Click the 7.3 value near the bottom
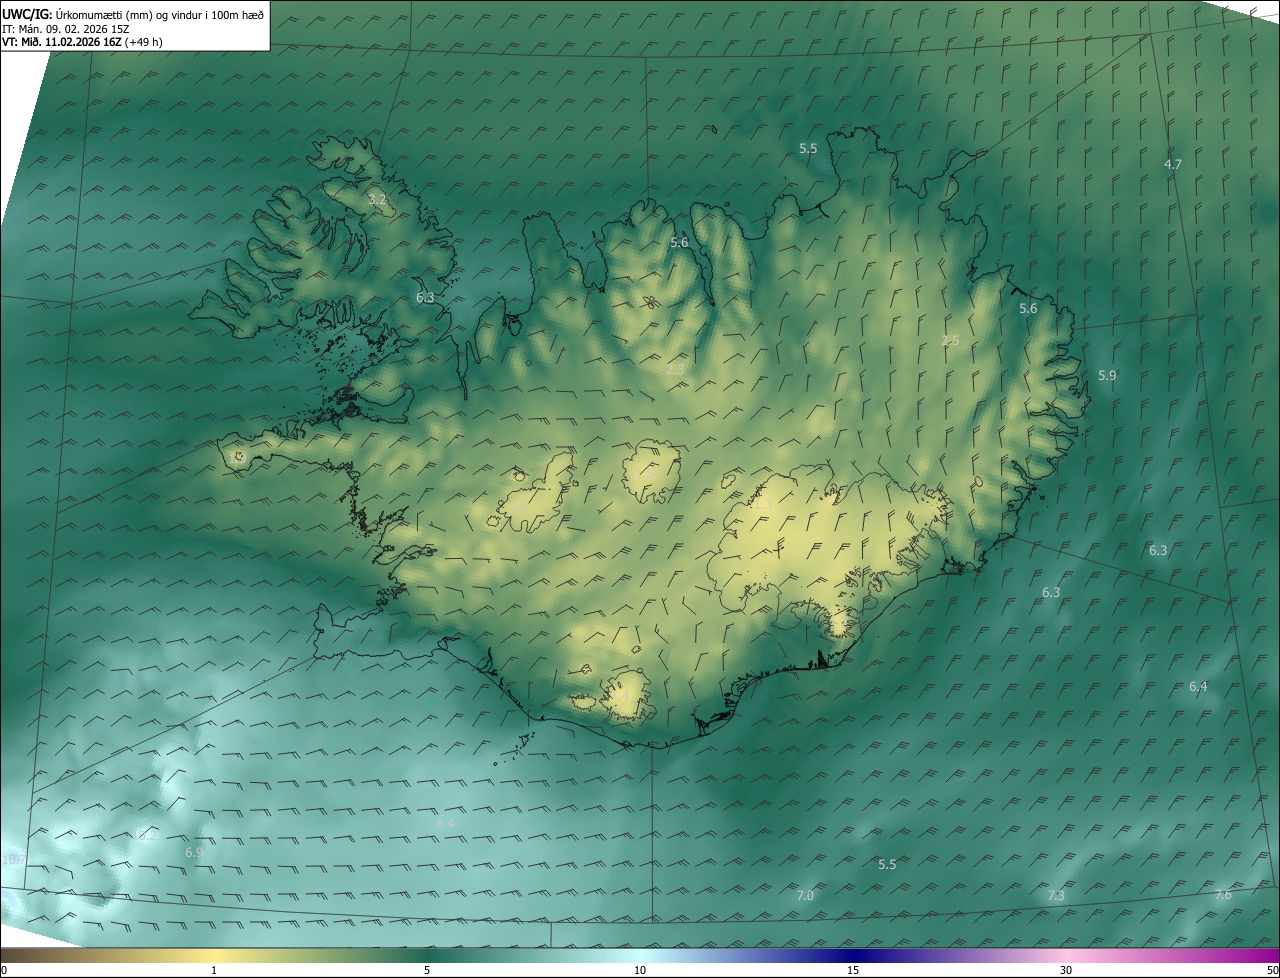 point(1056,896)
